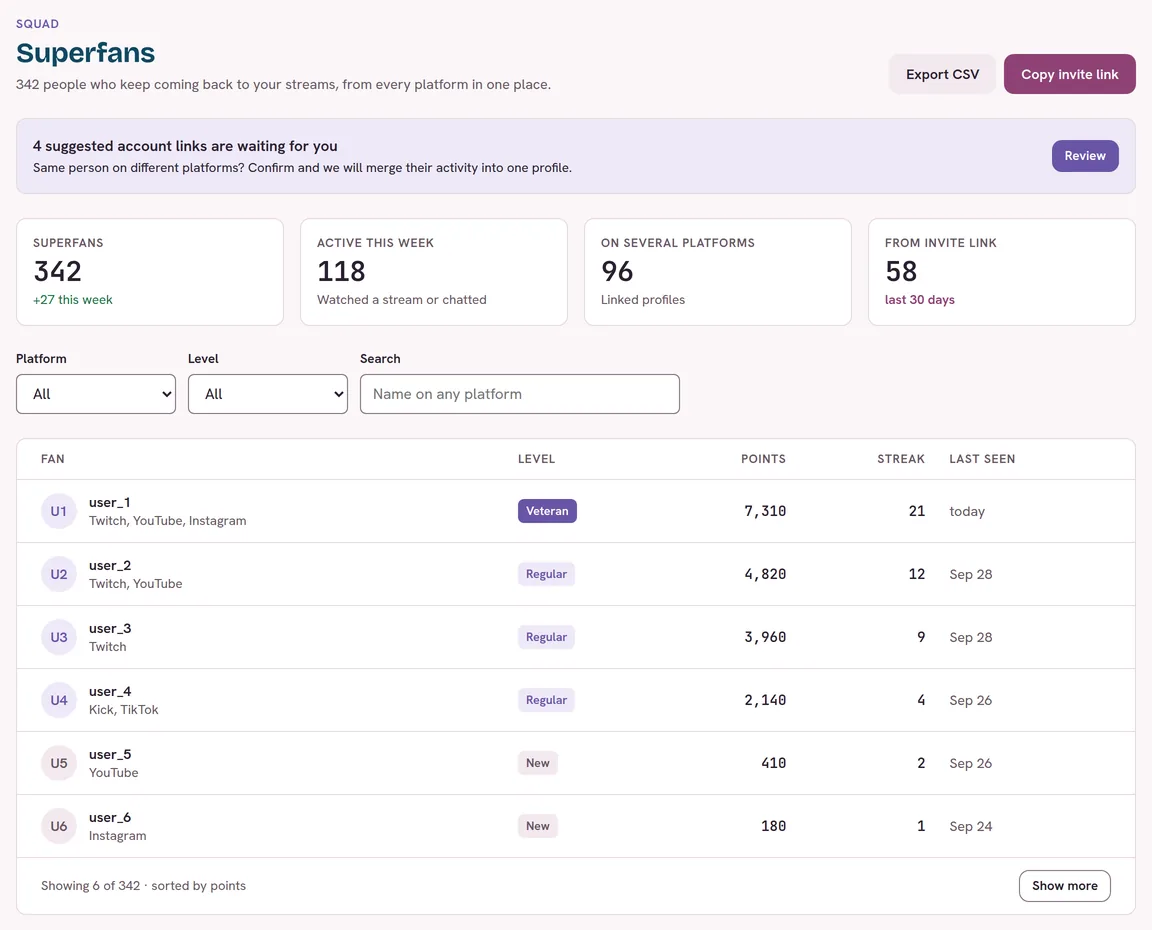This screenshot has width=1152, height=930.
Task: Sort by the POINTS column header
Action: coord(763,459)
